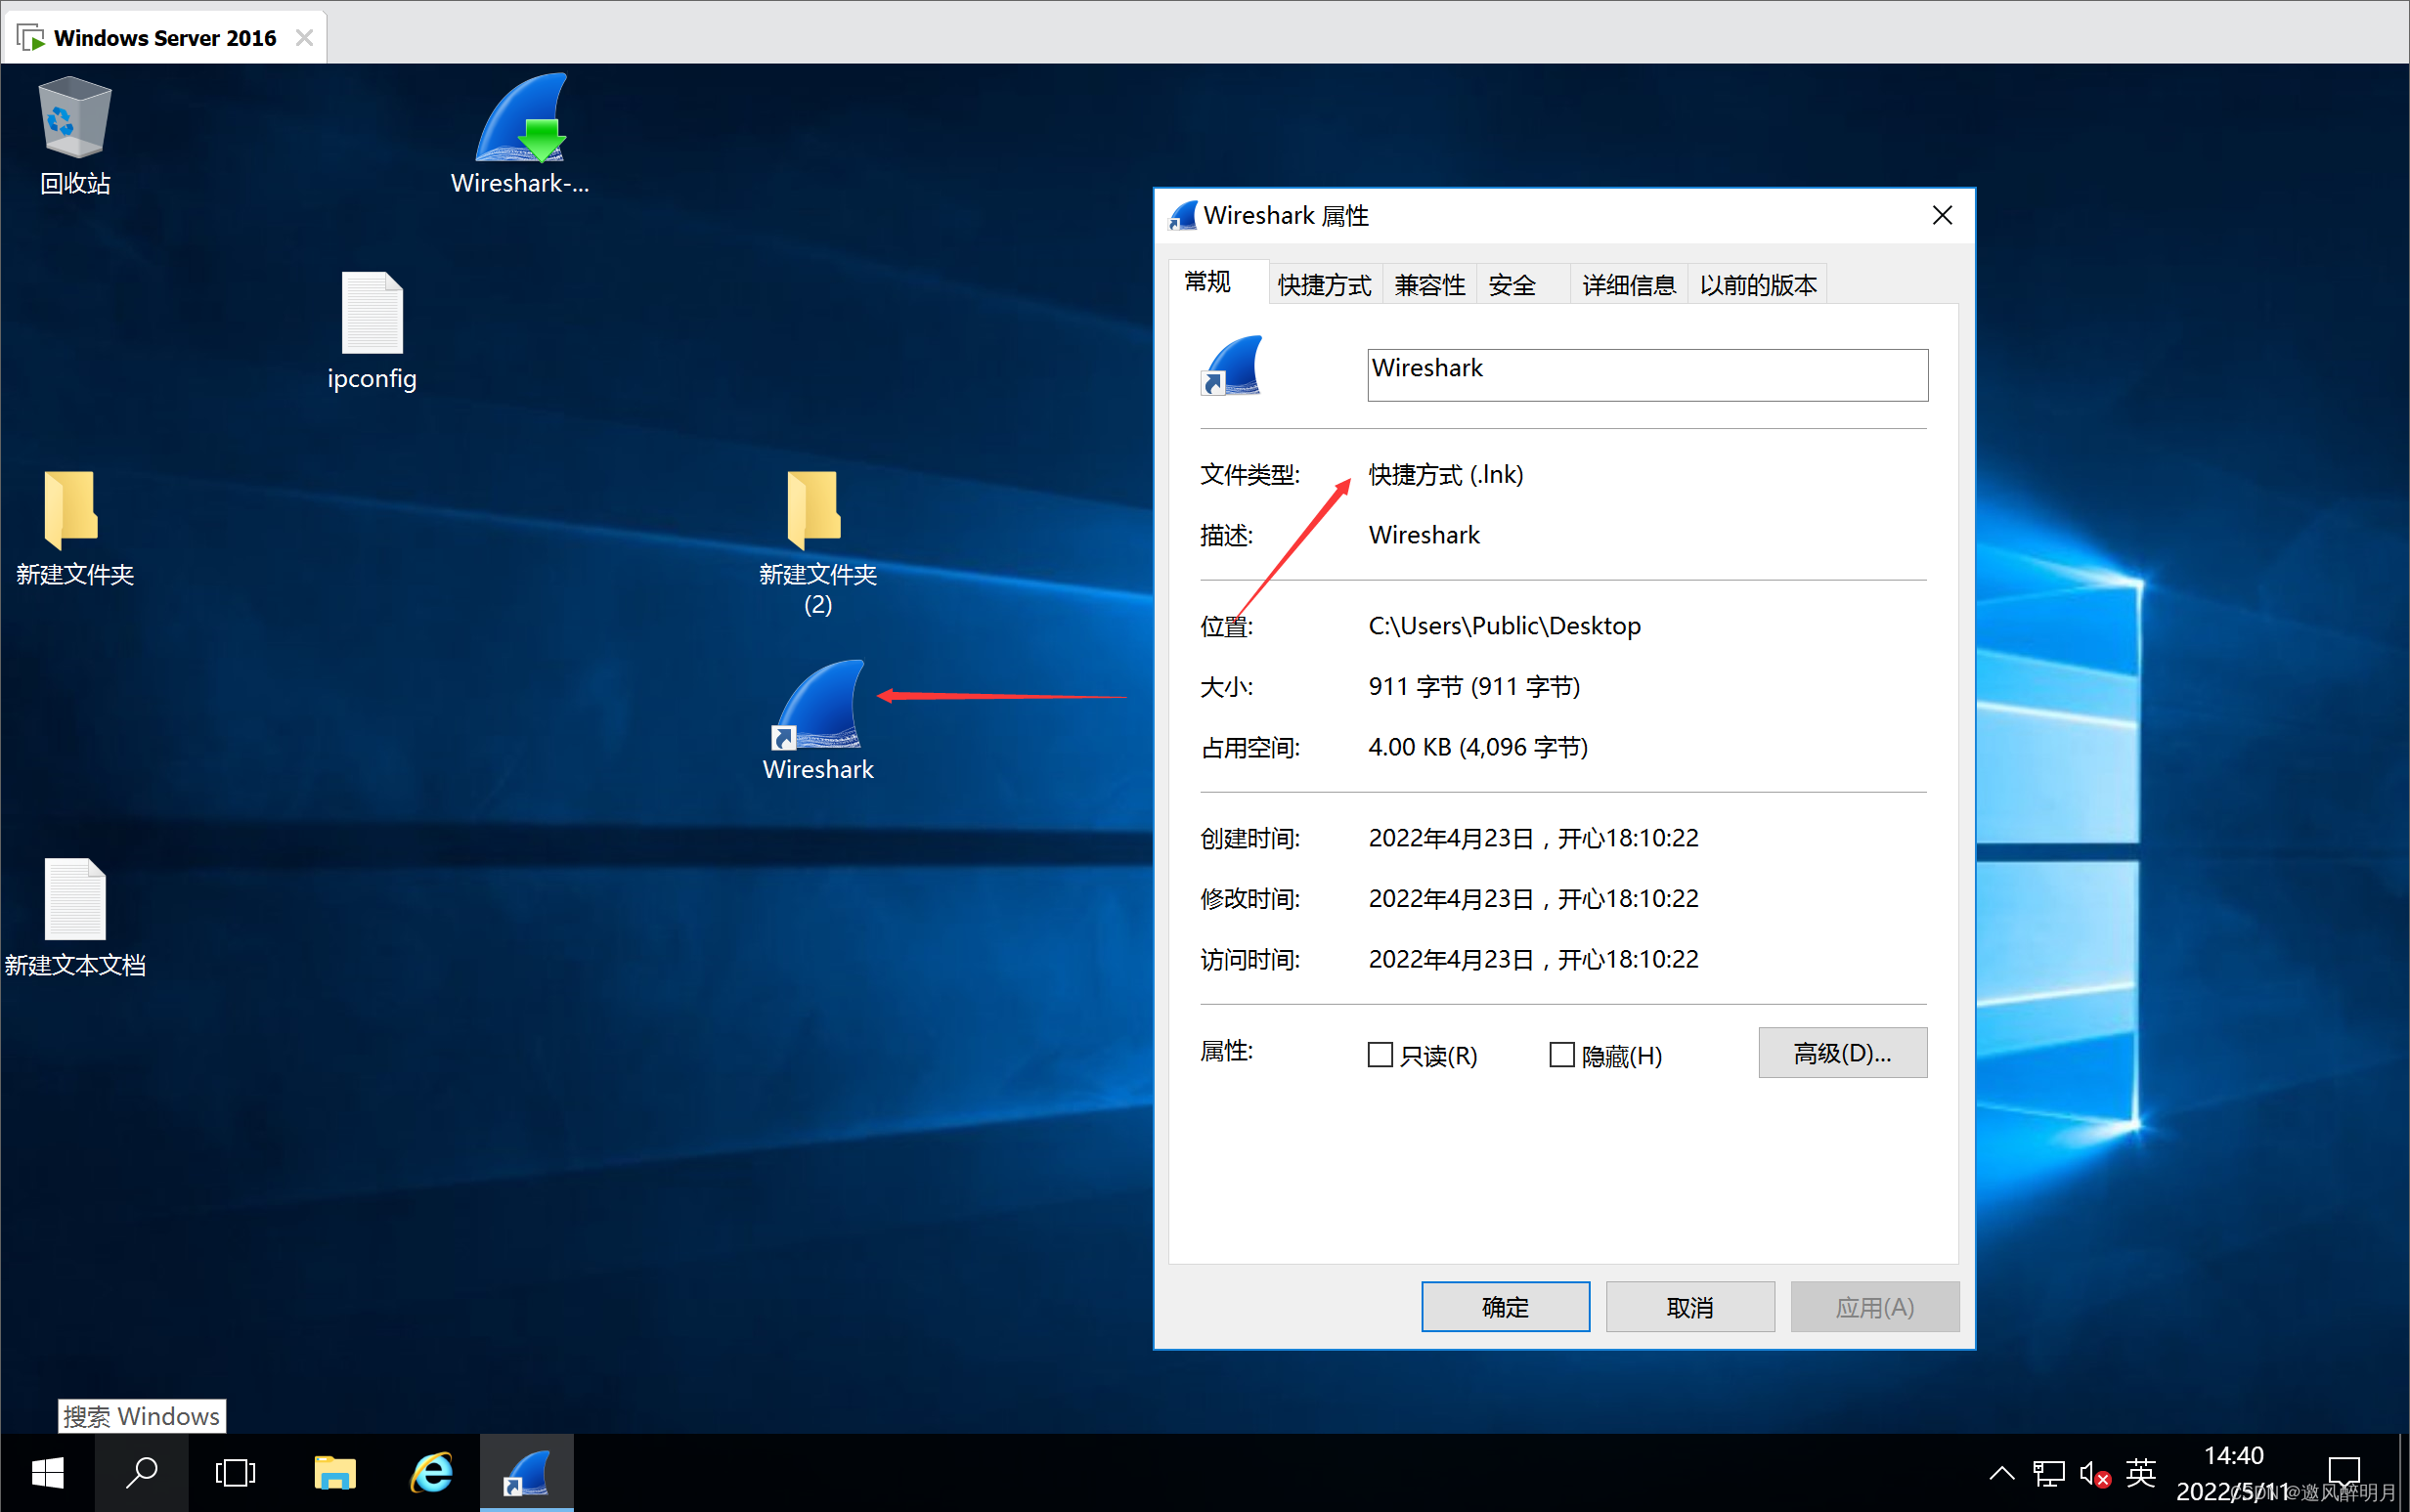Open 高级(D)... advanced attributes
This screenshot has width=2410, height=1512.
click(1842, 1053)
